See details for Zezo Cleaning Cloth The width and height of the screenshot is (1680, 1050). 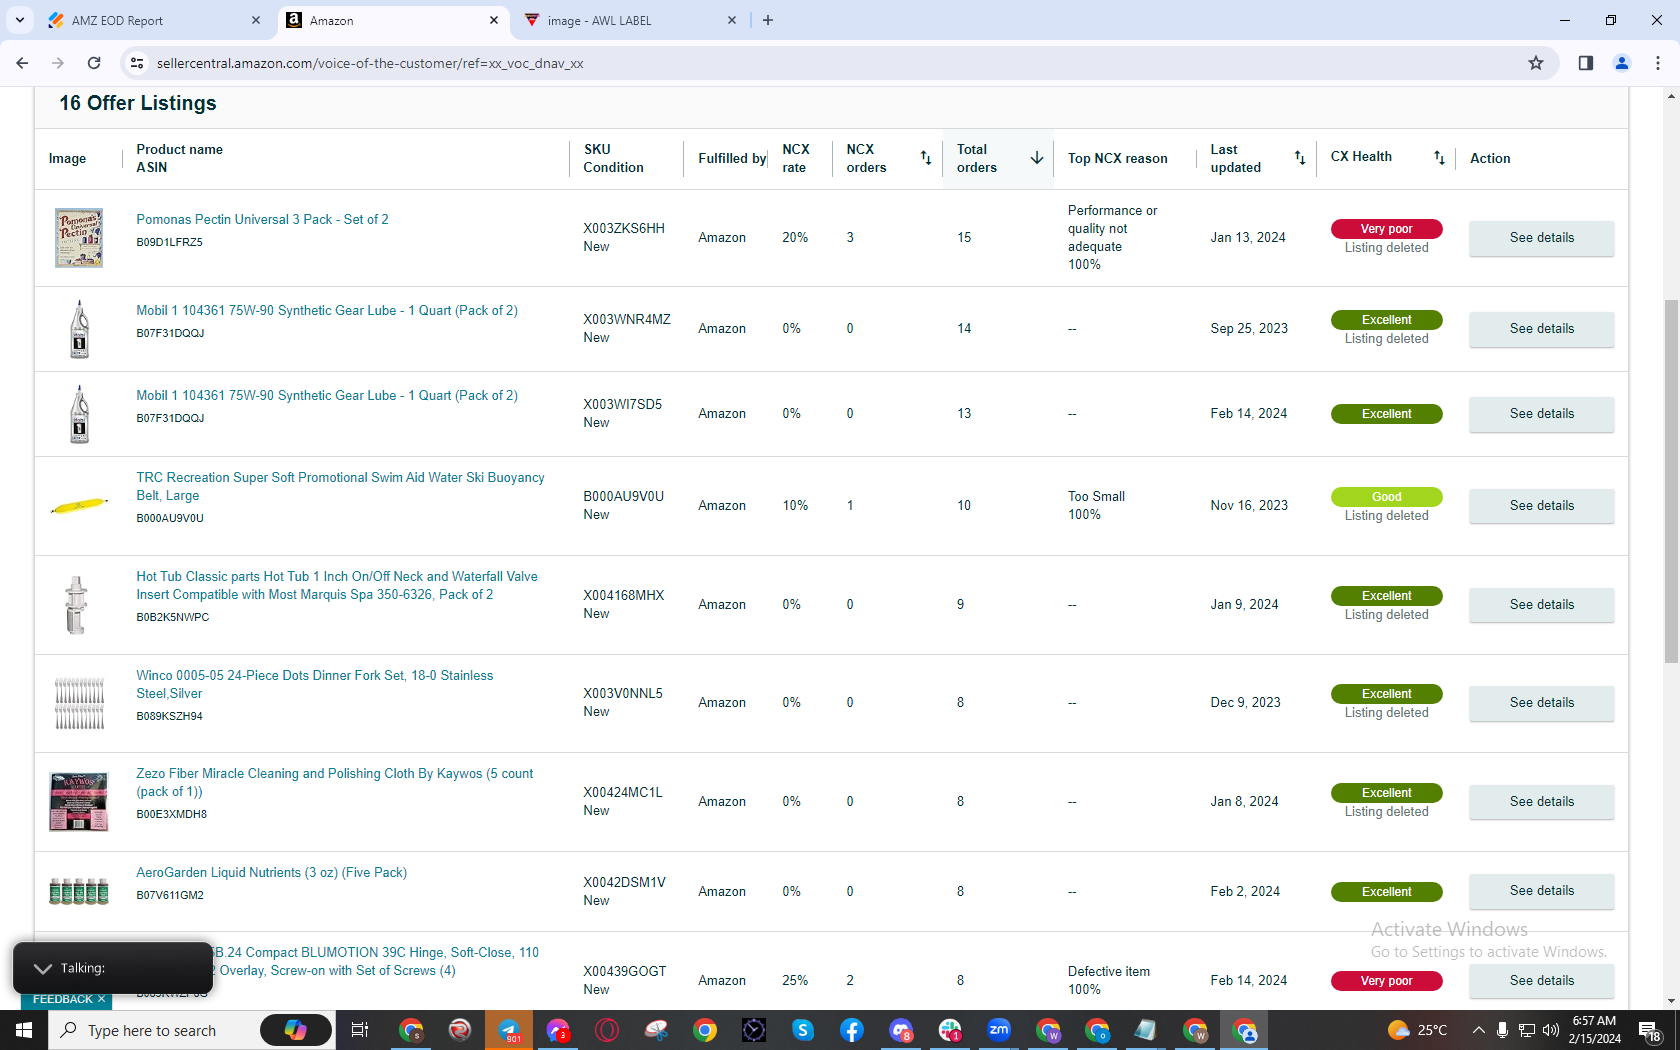[1541, 802]
